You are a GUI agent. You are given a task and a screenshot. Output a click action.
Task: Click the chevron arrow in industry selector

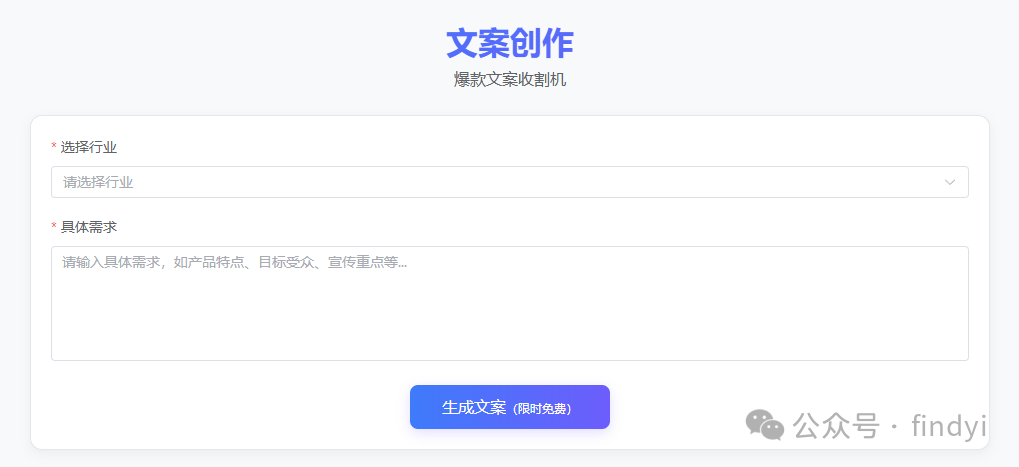tap(950, 183)
